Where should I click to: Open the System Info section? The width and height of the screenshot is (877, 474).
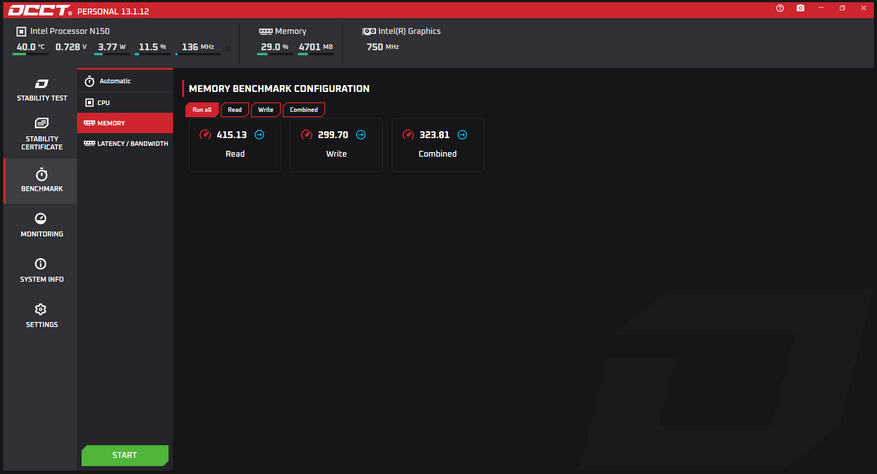[x=41, y=270]
